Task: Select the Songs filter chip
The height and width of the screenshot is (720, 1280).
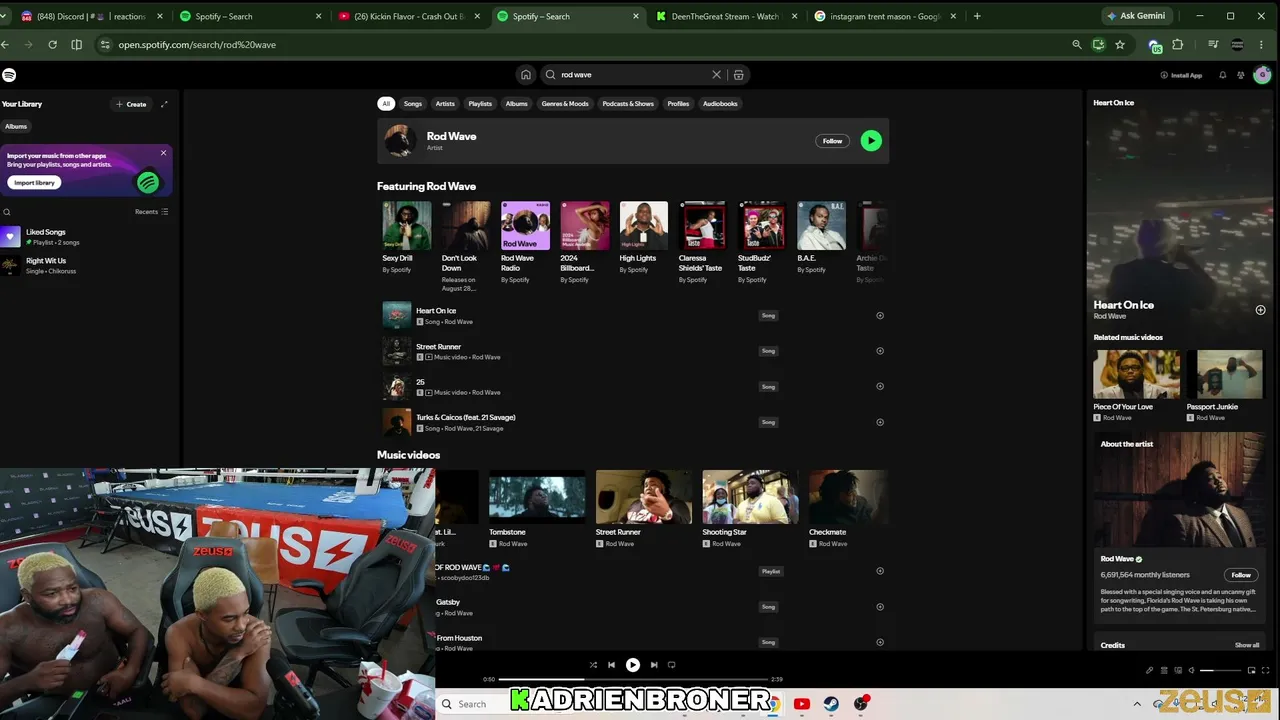Action: (x=413, y=104)
